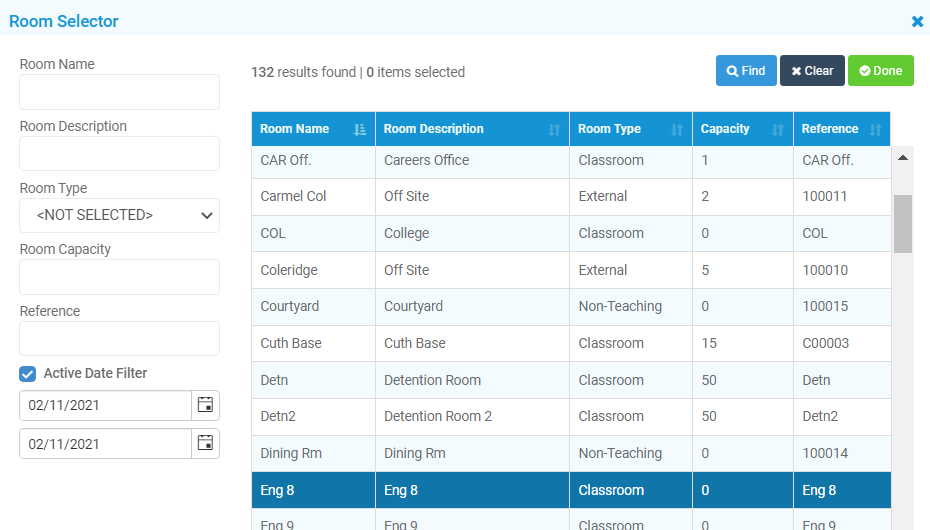Viewport: 930px width, 530px height.
Task: Select the Carmel Col room row
Action: (571, 197)
